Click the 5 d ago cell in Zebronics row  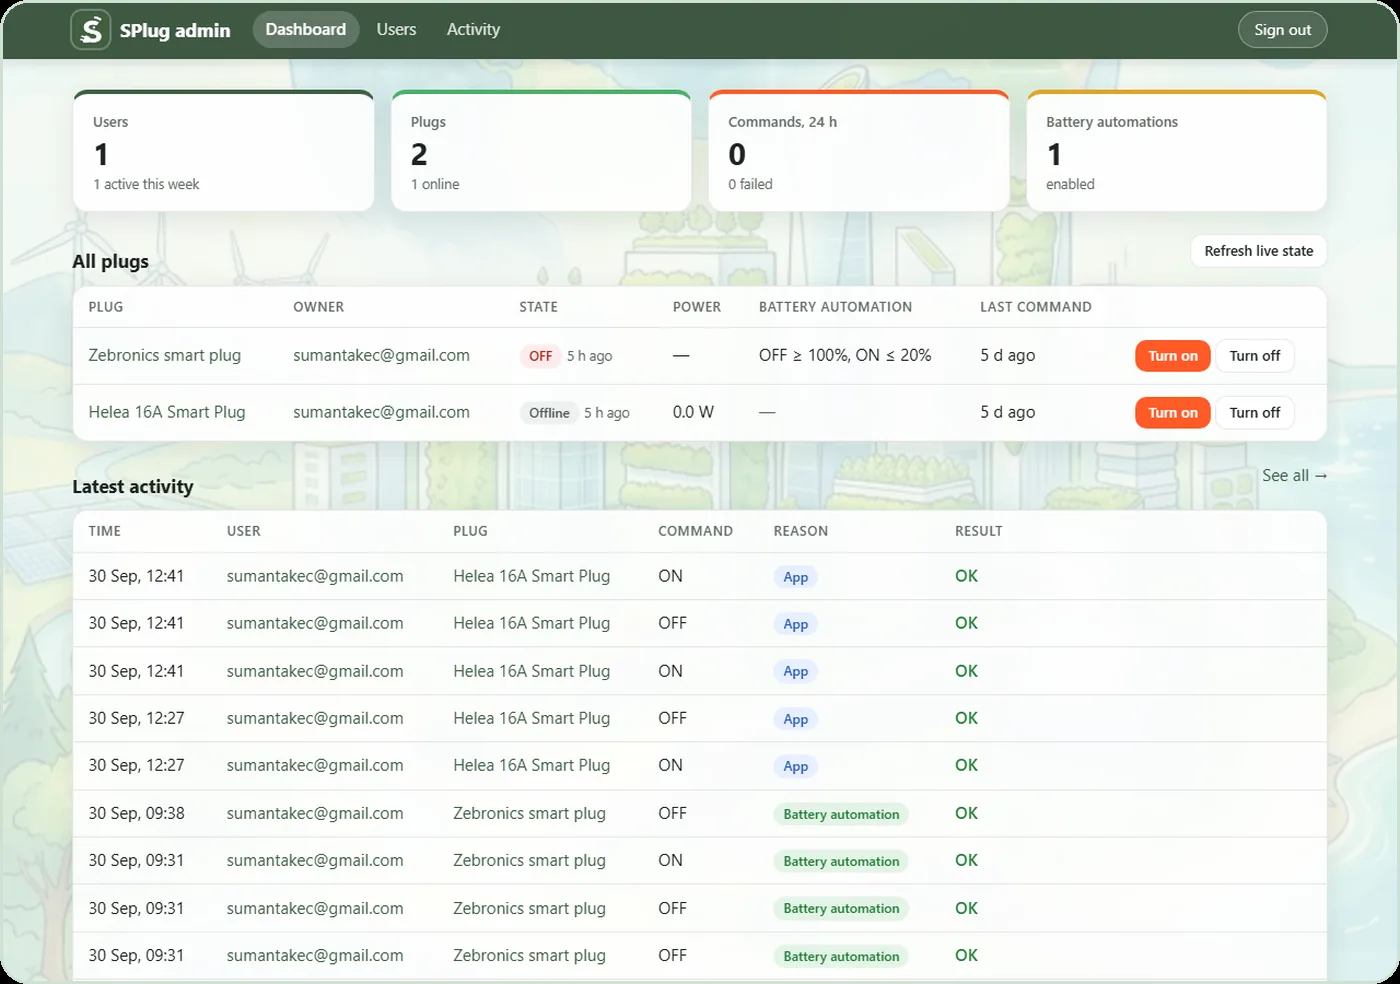1007,355
